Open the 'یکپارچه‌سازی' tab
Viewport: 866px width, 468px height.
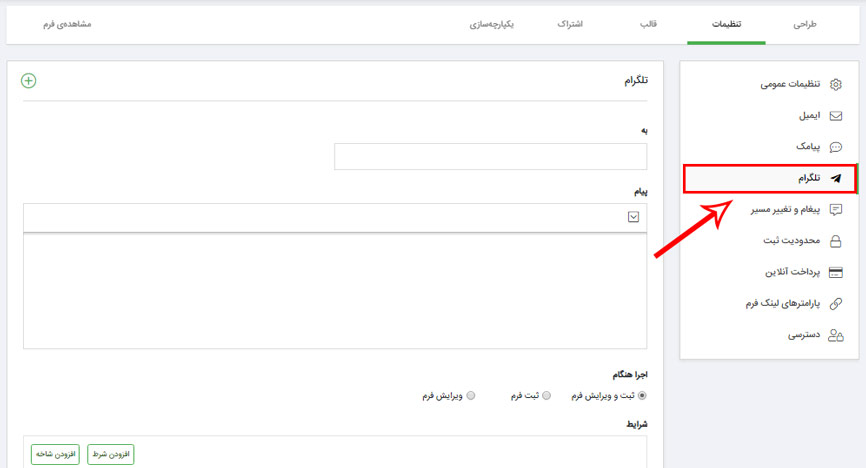[491, 23]
